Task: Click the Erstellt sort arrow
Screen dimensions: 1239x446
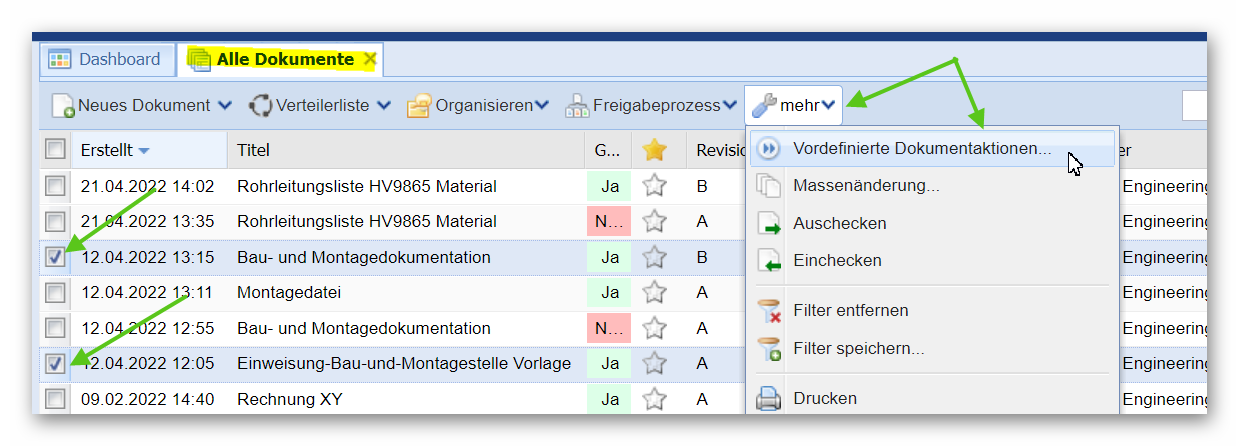Action: click(x=143, y=151)
